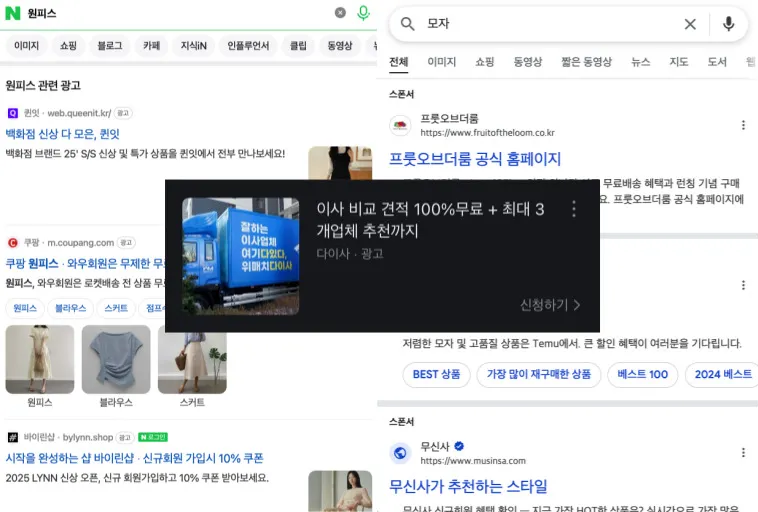The image size is (758, 512).
Task: Click the 쿠팡 red favicon
Action: click(x=13, y=243)
